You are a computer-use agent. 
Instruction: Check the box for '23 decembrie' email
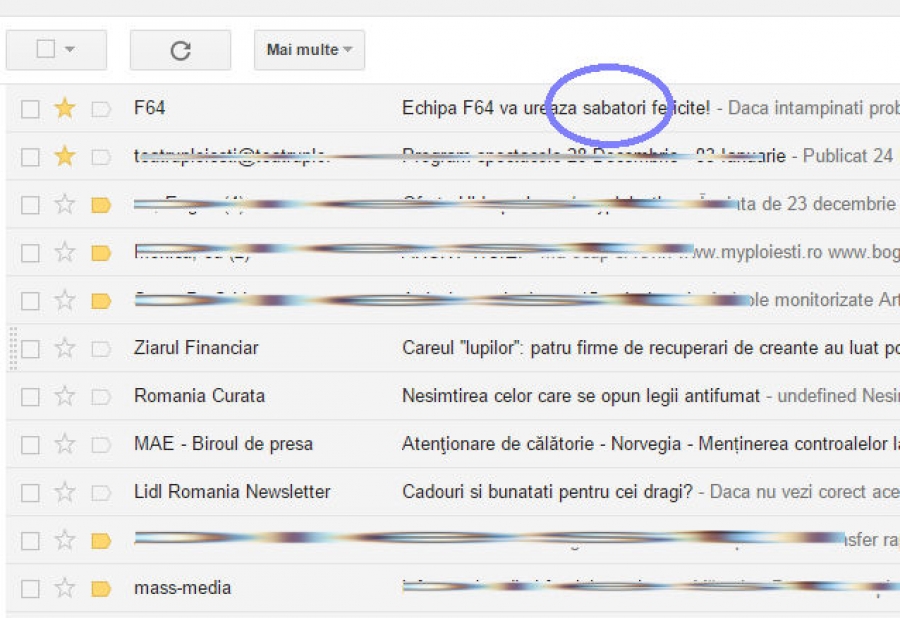click(x=30, y=205)
